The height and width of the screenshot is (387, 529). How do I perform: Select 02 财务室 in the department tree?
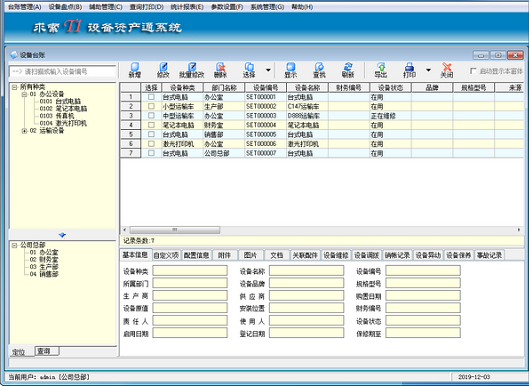click(x=44, y=260)
